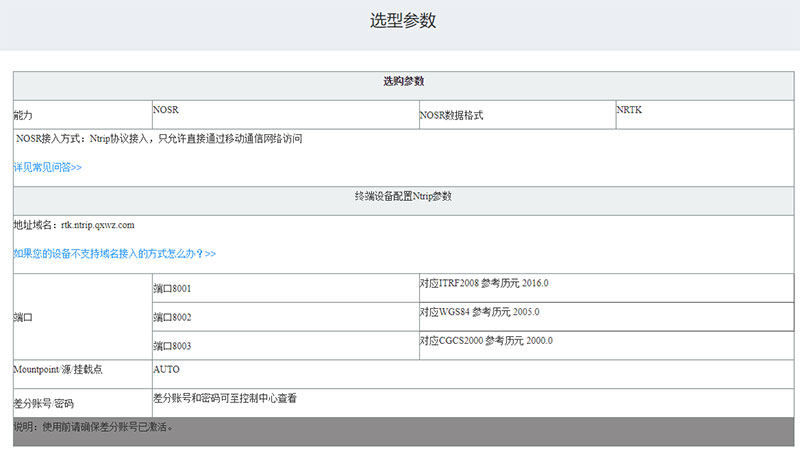Select the 选购参数 table header
This screenshot has width=800, height=452.
[x=403, y=81]
